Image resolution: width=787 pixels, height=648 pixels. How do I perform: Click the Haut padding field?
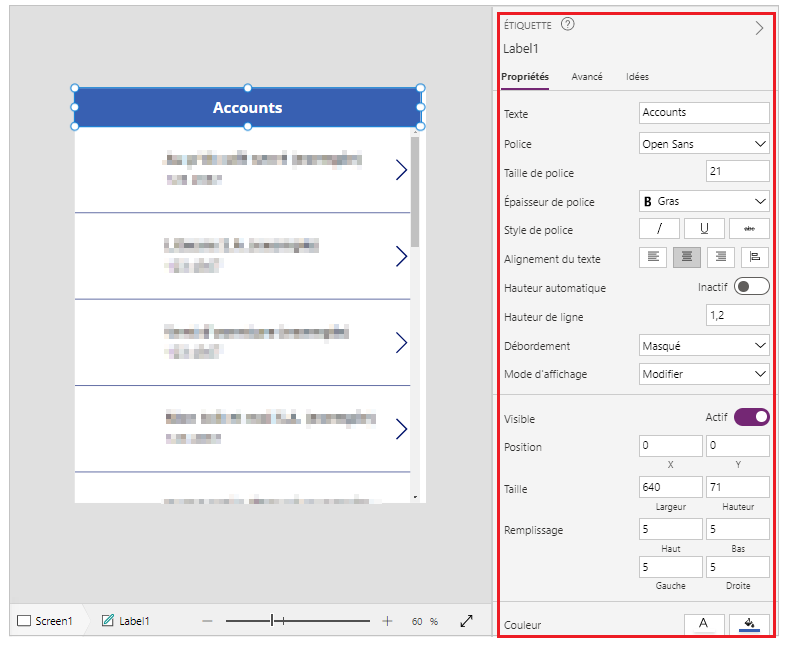(x=671, y=530)
